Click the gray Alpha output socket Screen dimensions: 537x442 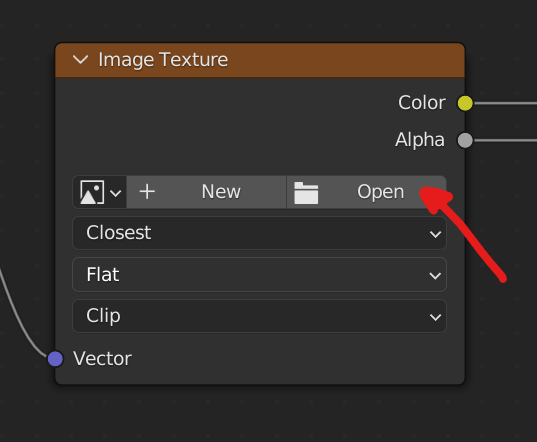coord(465,140)
